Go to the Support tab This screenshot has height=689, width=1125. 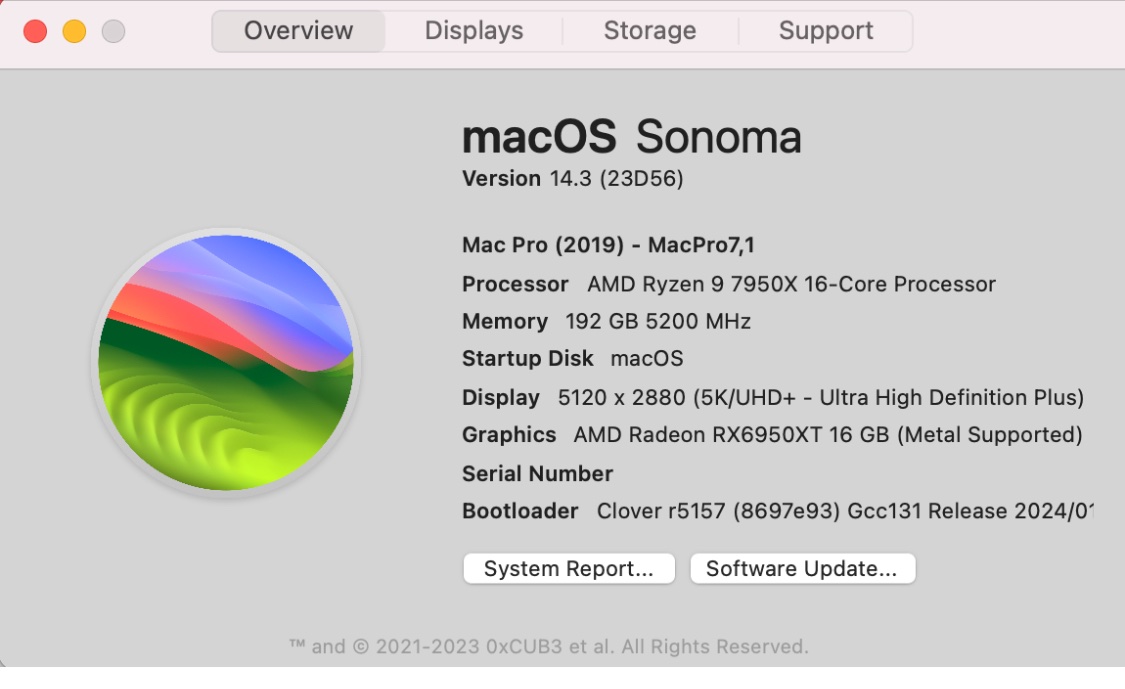coord(825,31)
